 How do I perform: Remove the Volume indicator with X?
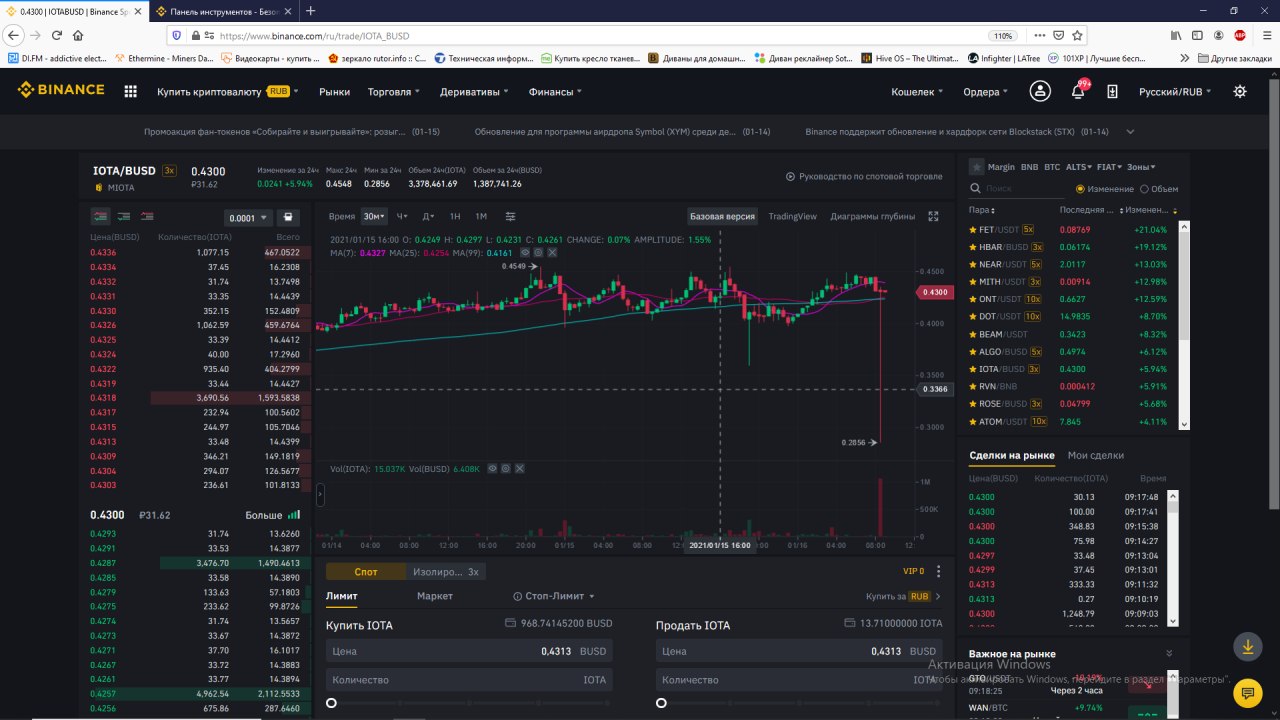(x=520, y=468)
